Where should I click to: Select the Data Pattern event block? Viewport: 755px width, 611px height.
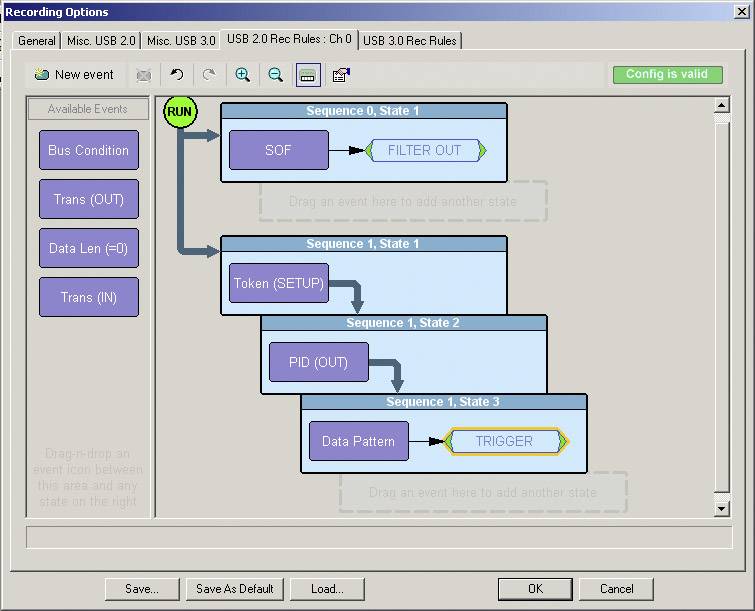pos(358,441)
